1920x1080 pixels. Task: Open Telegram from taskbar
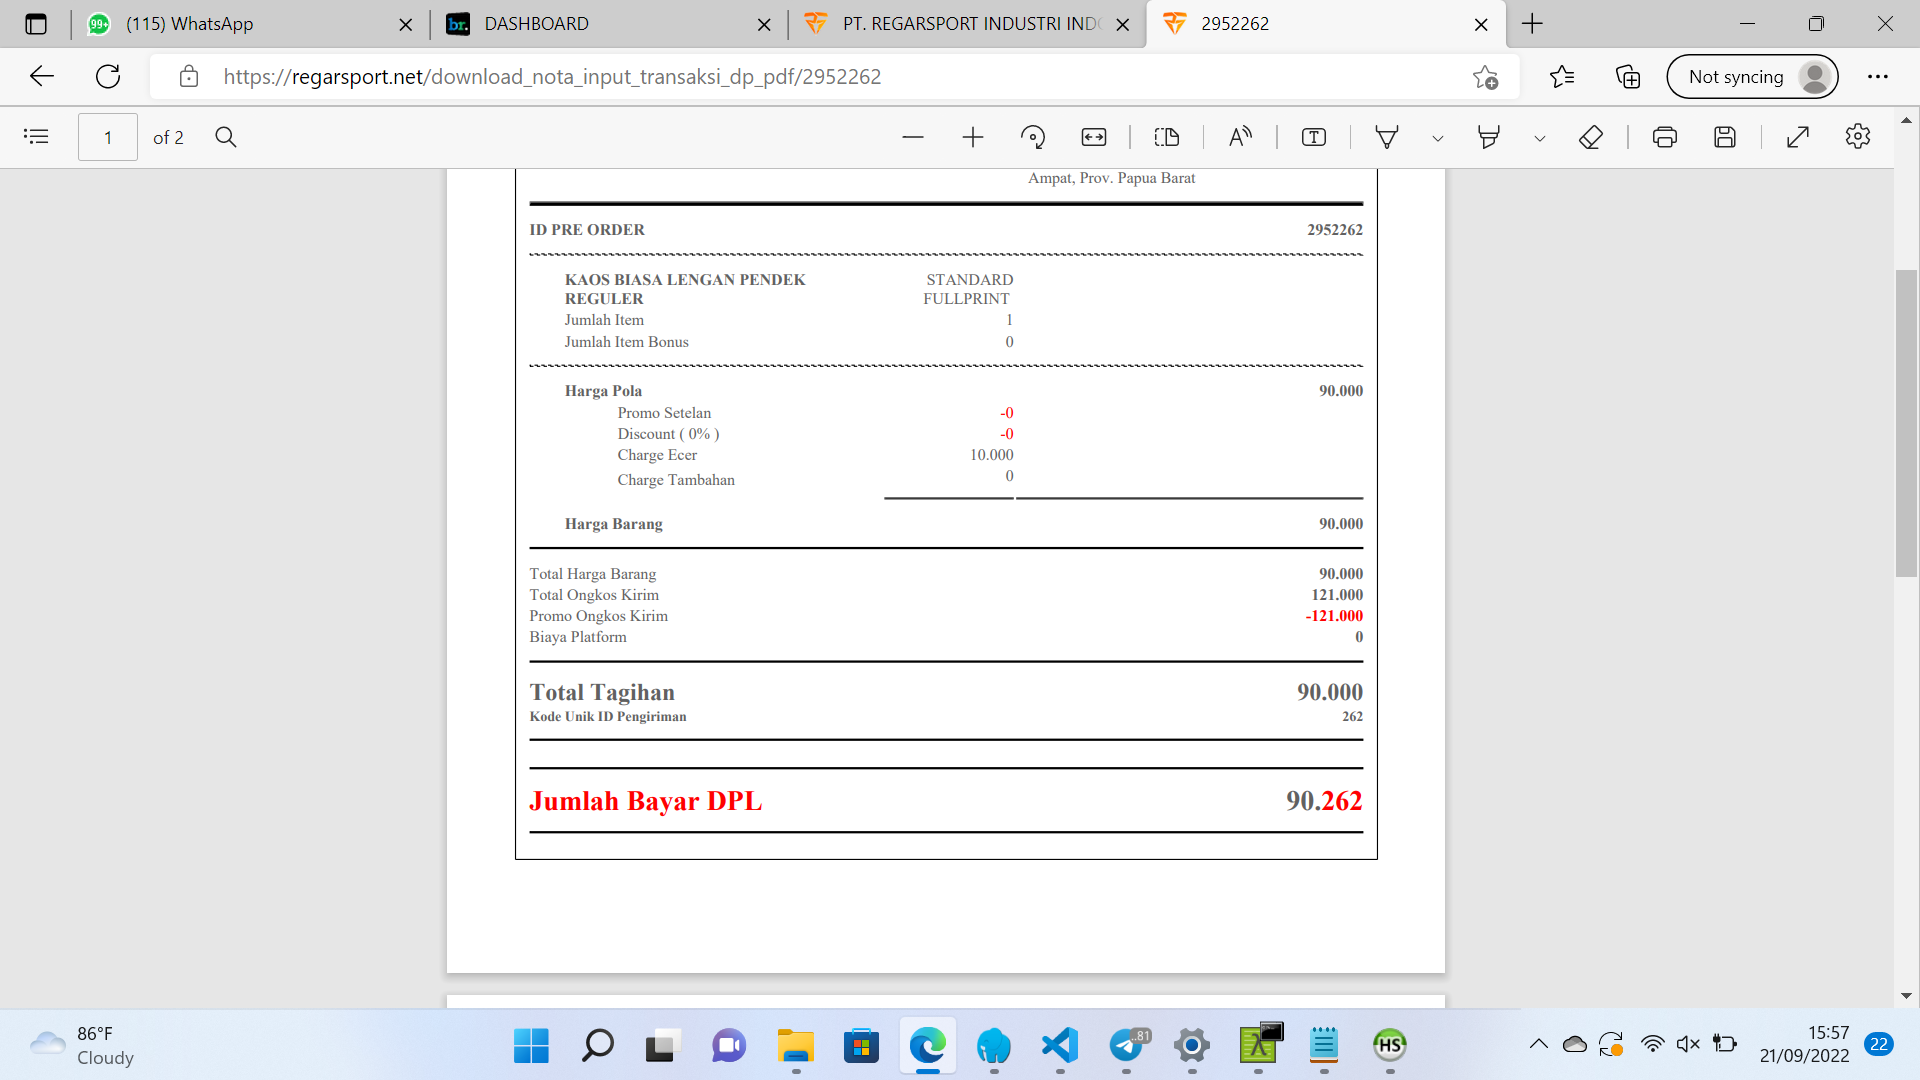click(1127, 1046)
